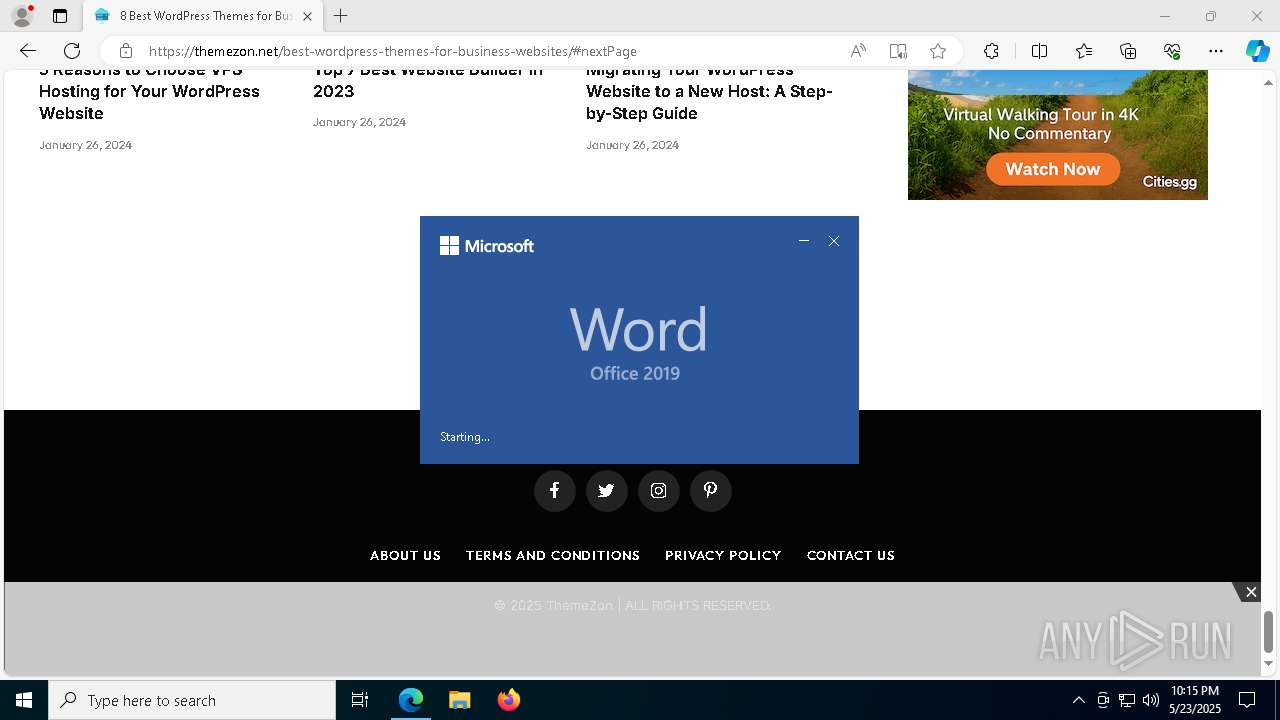Close the Word Office 2019 splash

pos(834,241)
